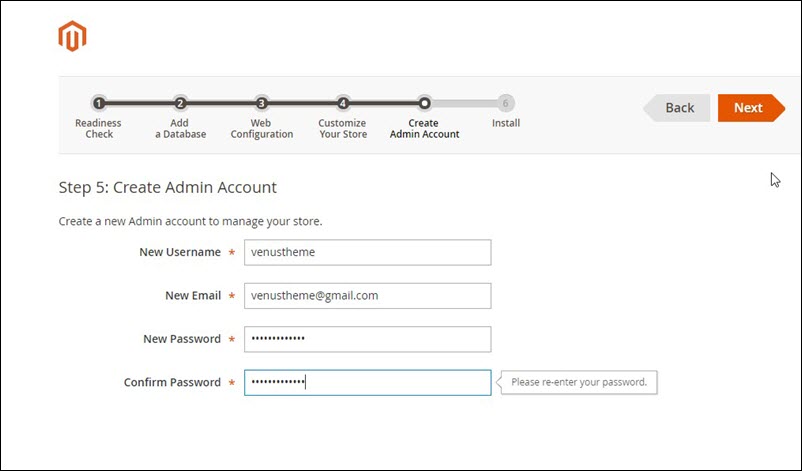Open step 4 Customize Your Store circle

tap(343, 102)
